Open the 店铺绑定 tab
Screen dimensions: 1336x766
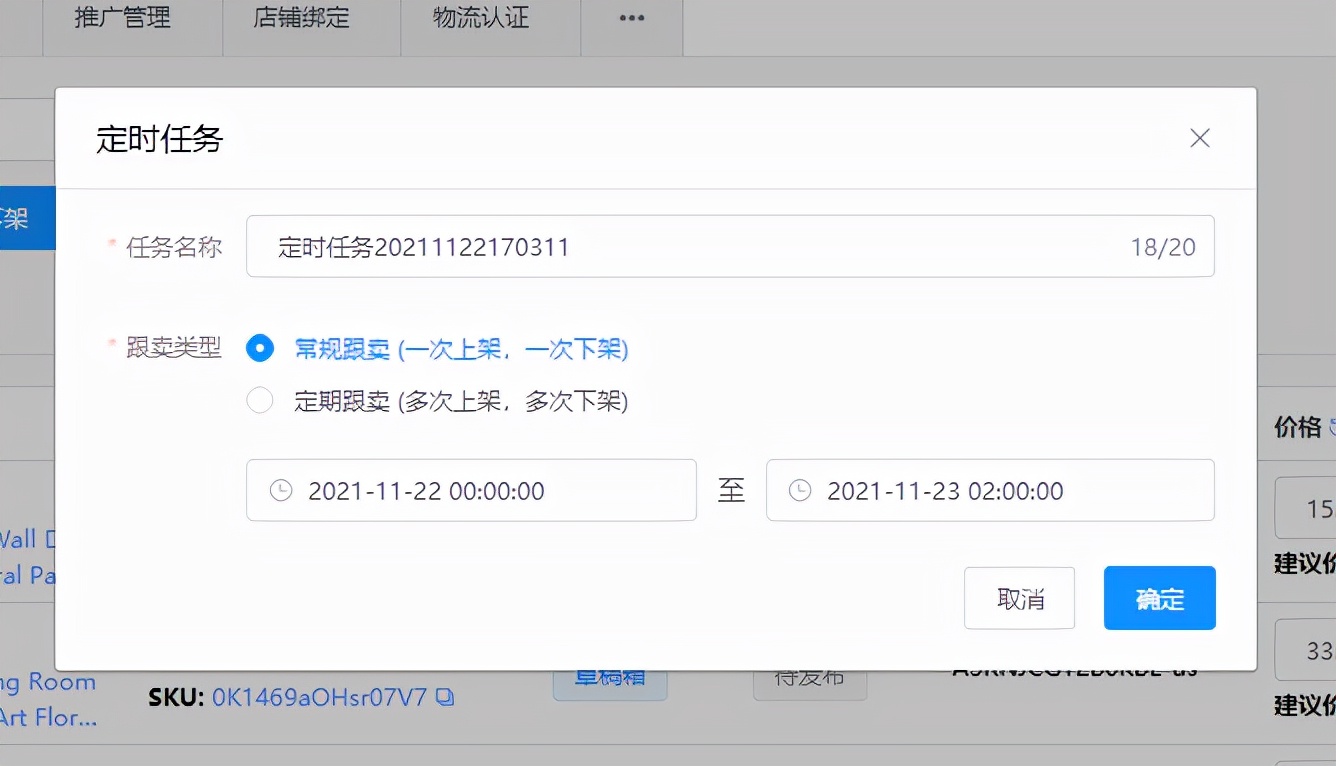(302, 18)
